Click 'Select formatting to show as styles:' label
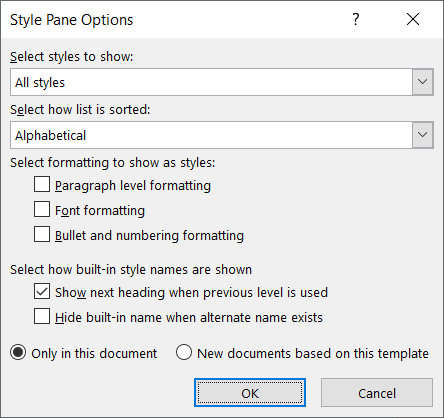Image resolution: width=444 pixels, height=418 pixels. pos(113,163)
